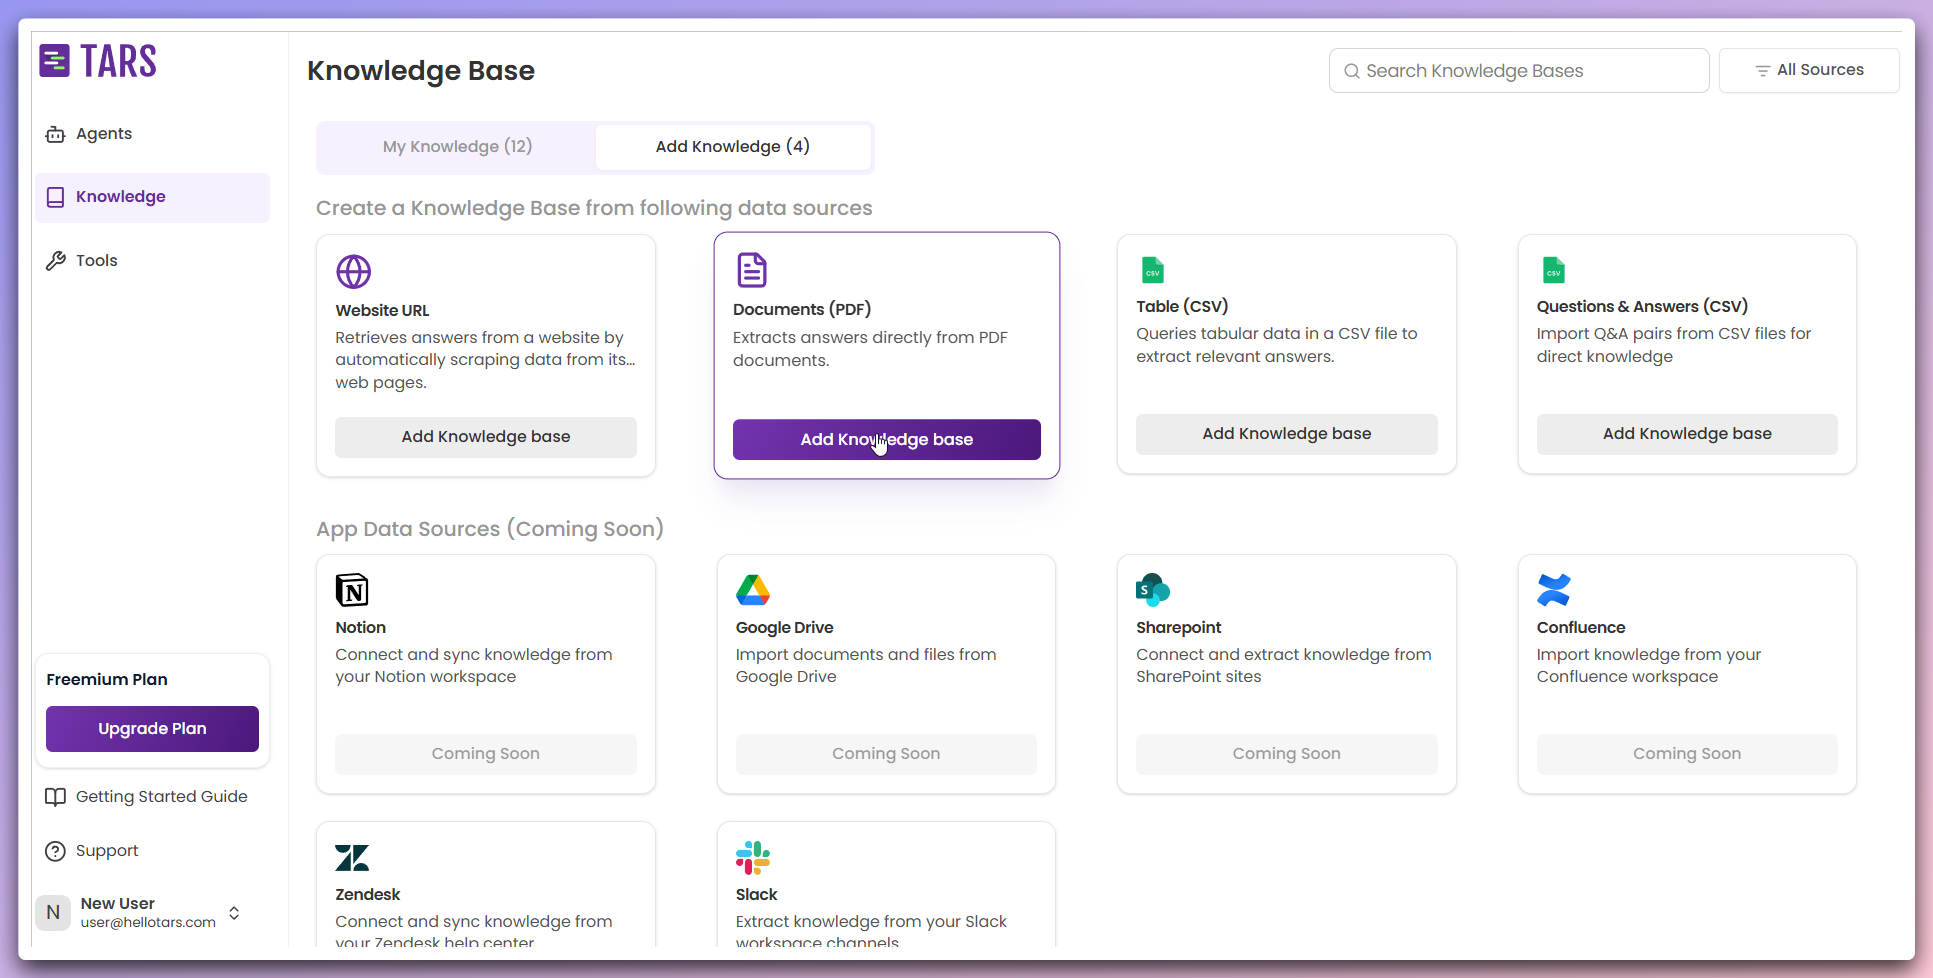Click the Website URL globe icon
The image size is (1933, 978).
point(354,272)
